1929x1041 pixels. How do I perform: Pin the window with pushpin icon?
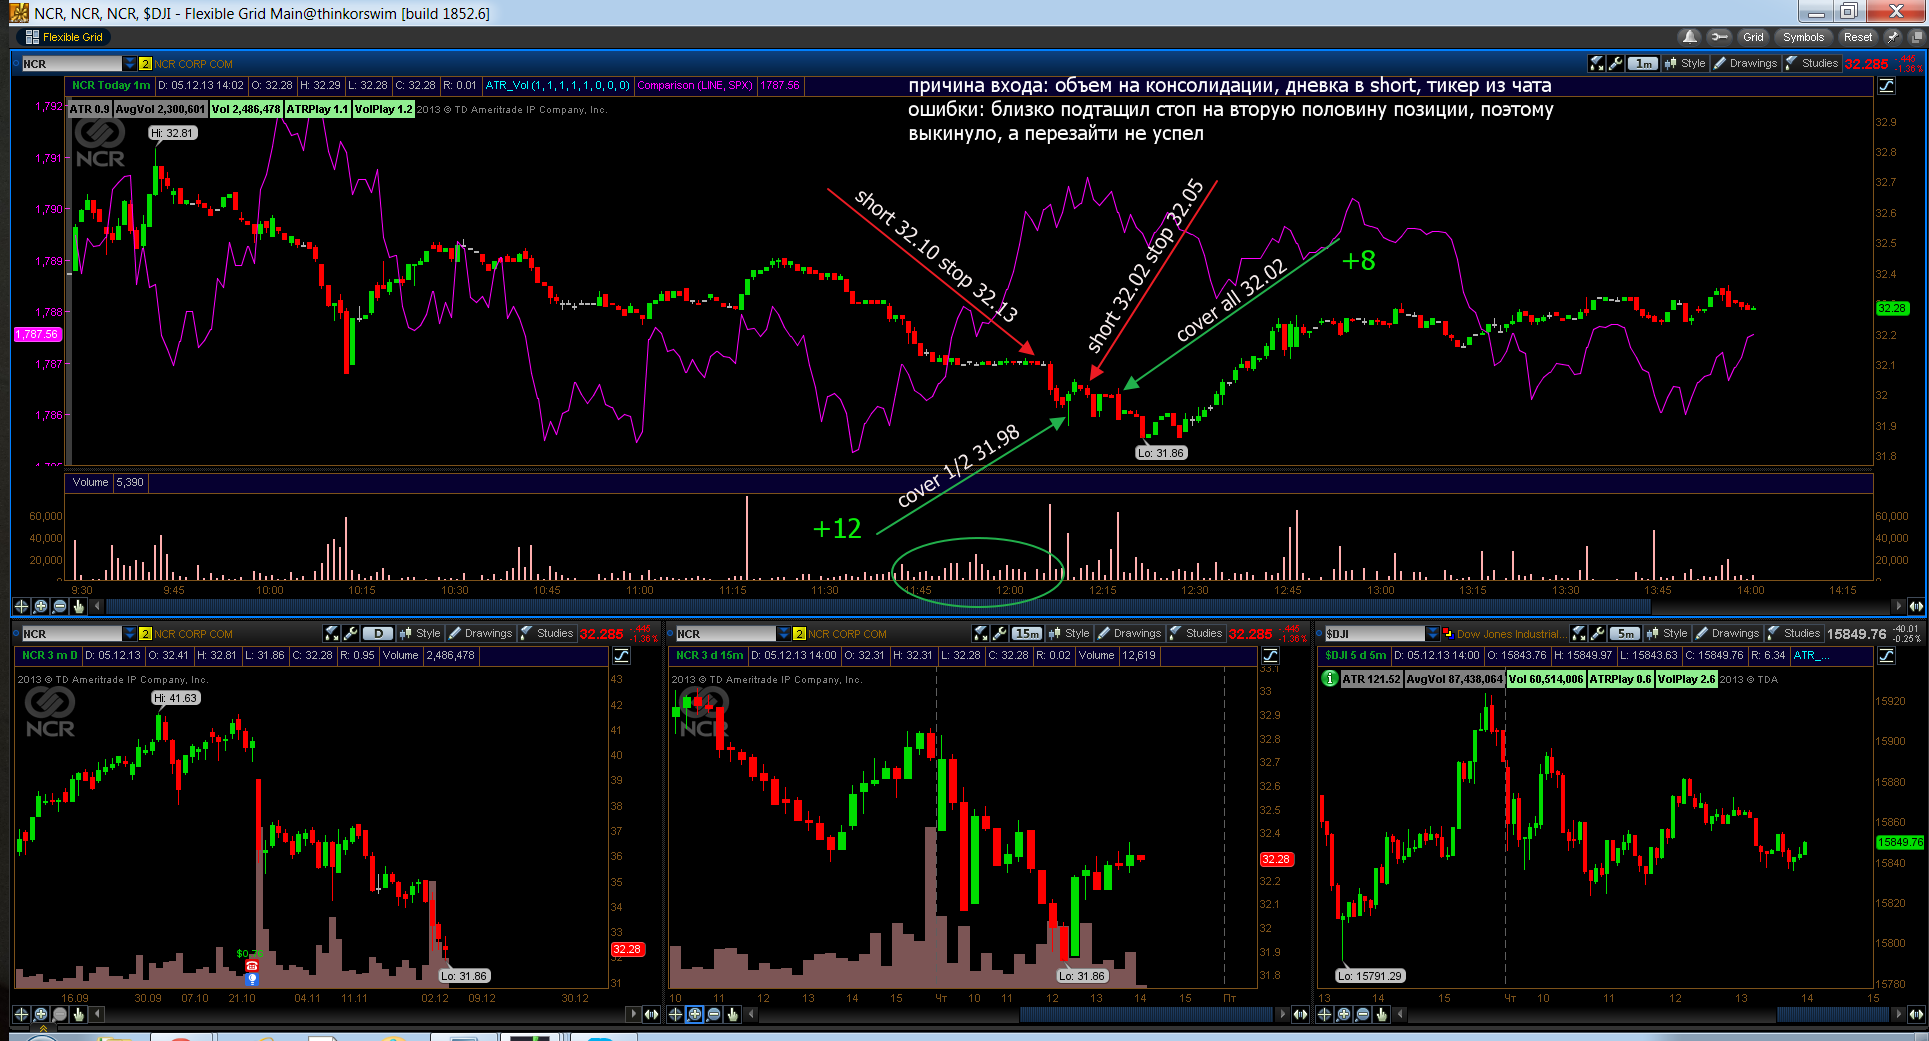click(1893, 37)
